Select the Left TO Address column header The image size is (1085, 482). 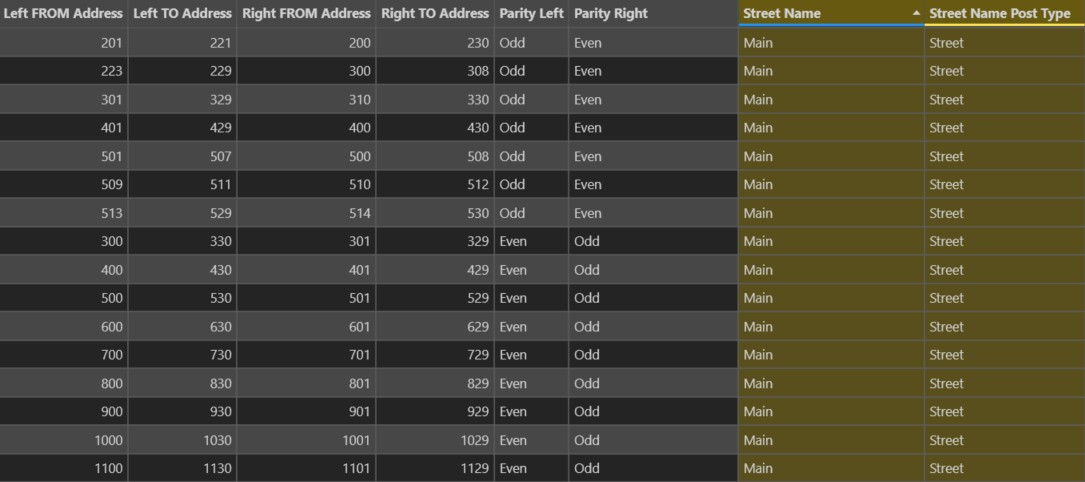pos(182,13)
